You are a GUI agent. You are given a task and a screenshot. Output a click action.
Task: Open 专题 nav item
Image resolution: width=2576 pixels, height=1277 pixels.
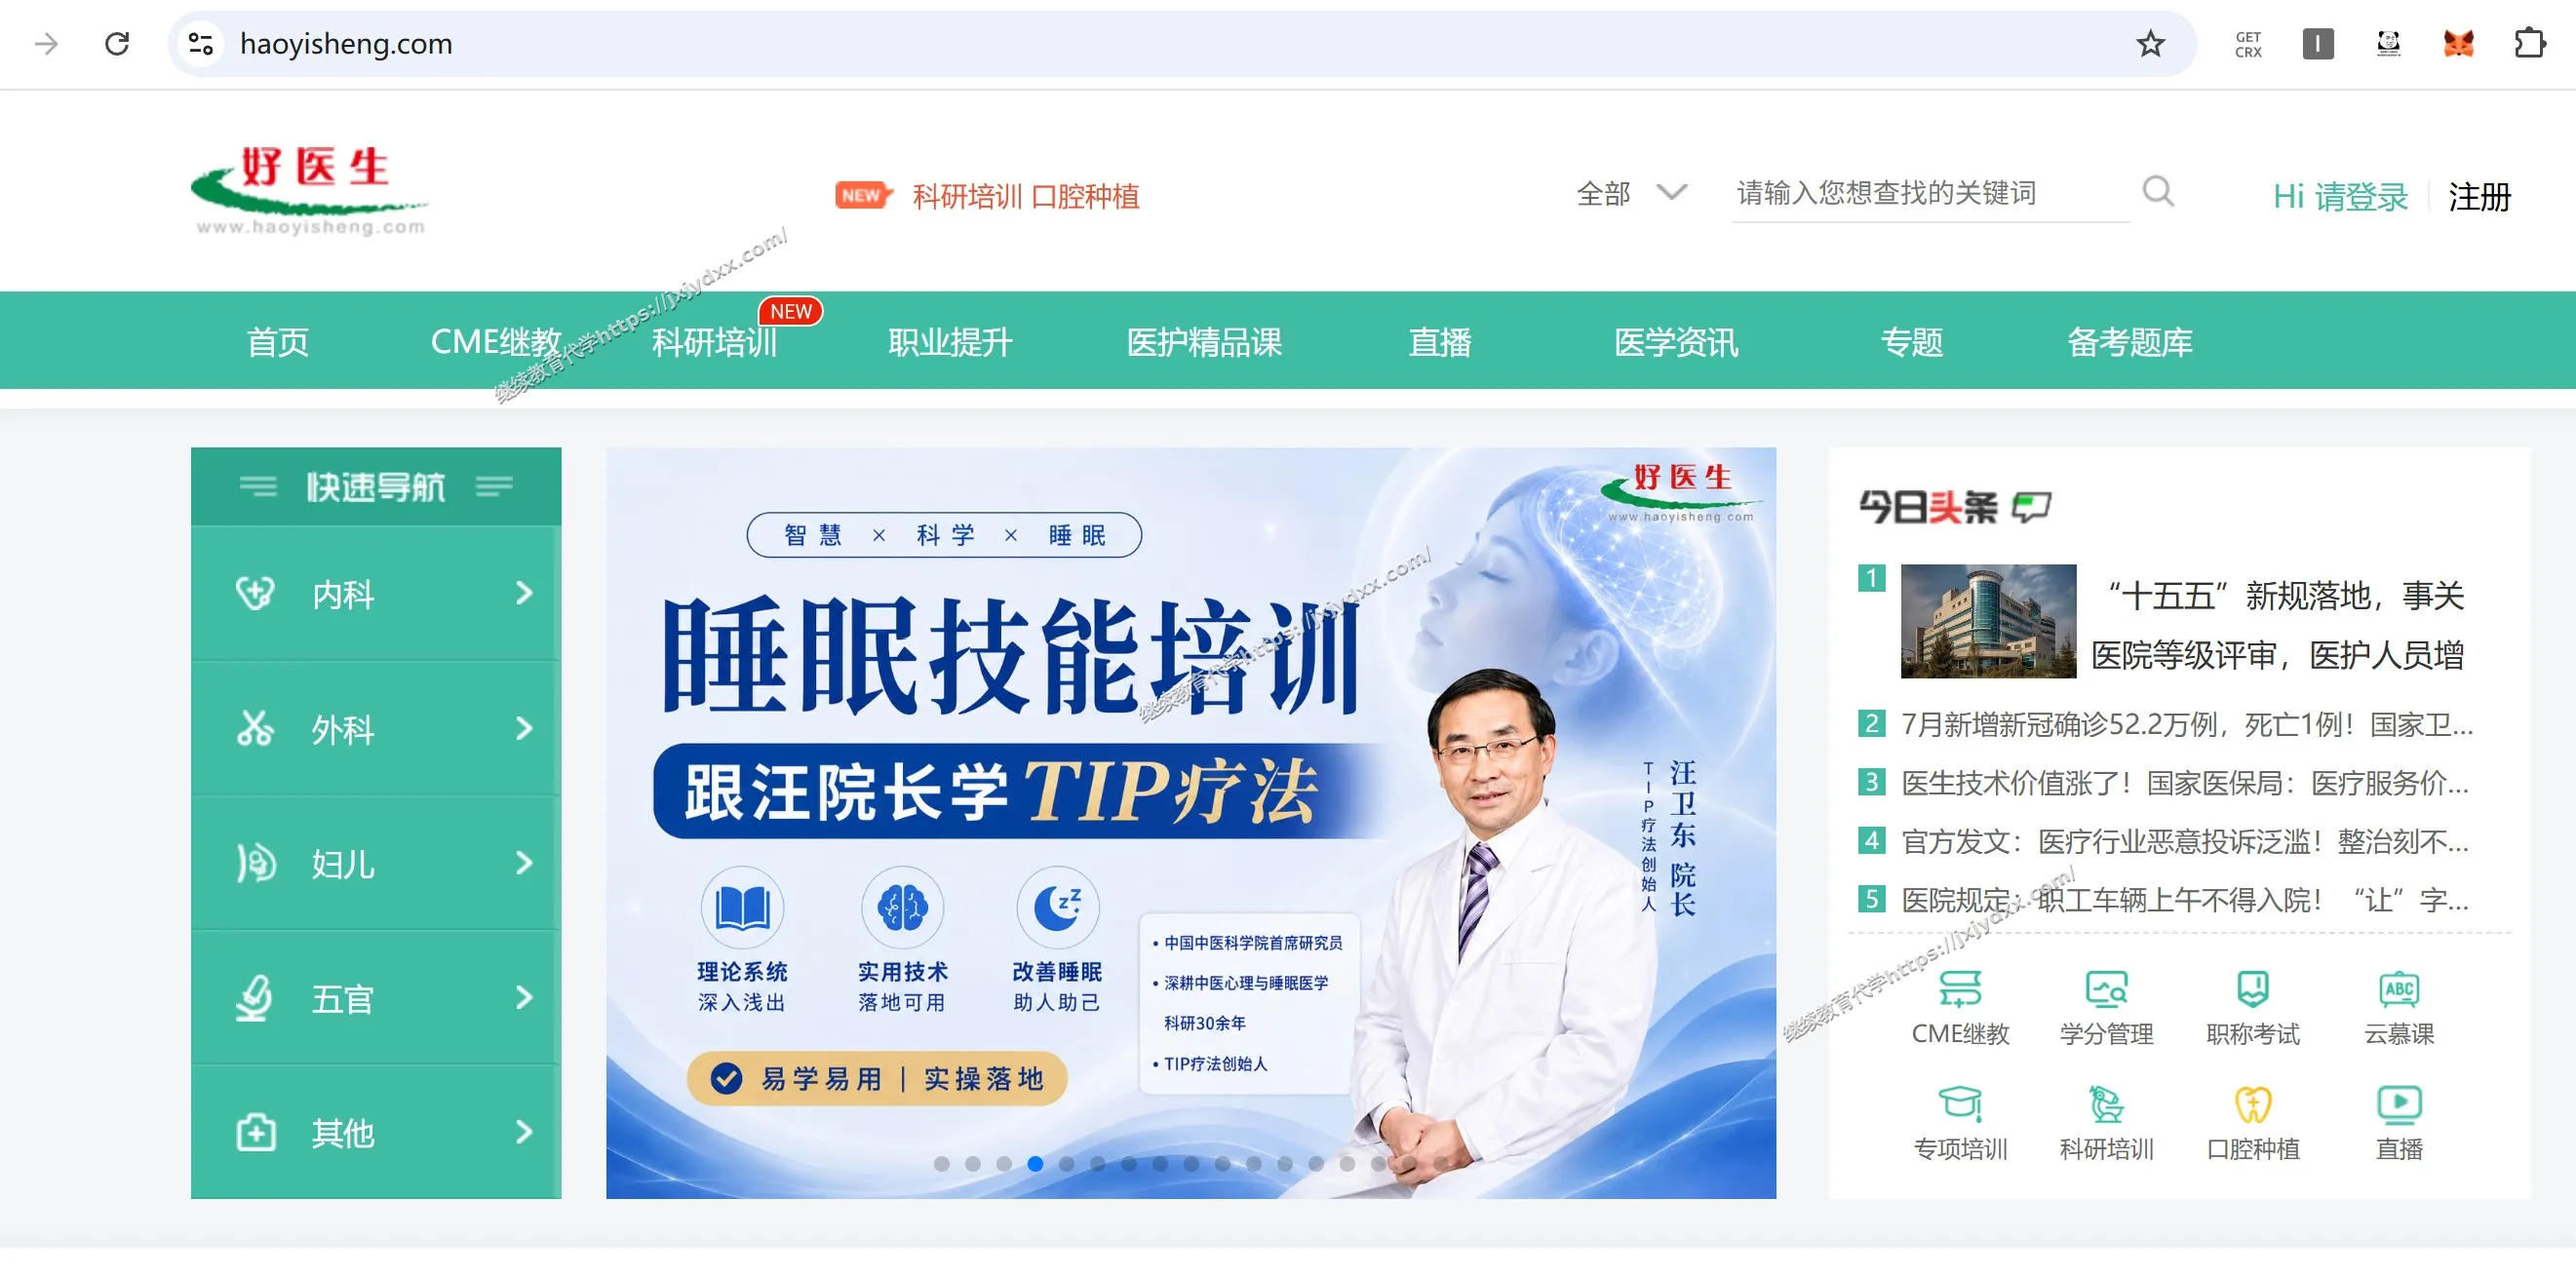click(1911, 342)
